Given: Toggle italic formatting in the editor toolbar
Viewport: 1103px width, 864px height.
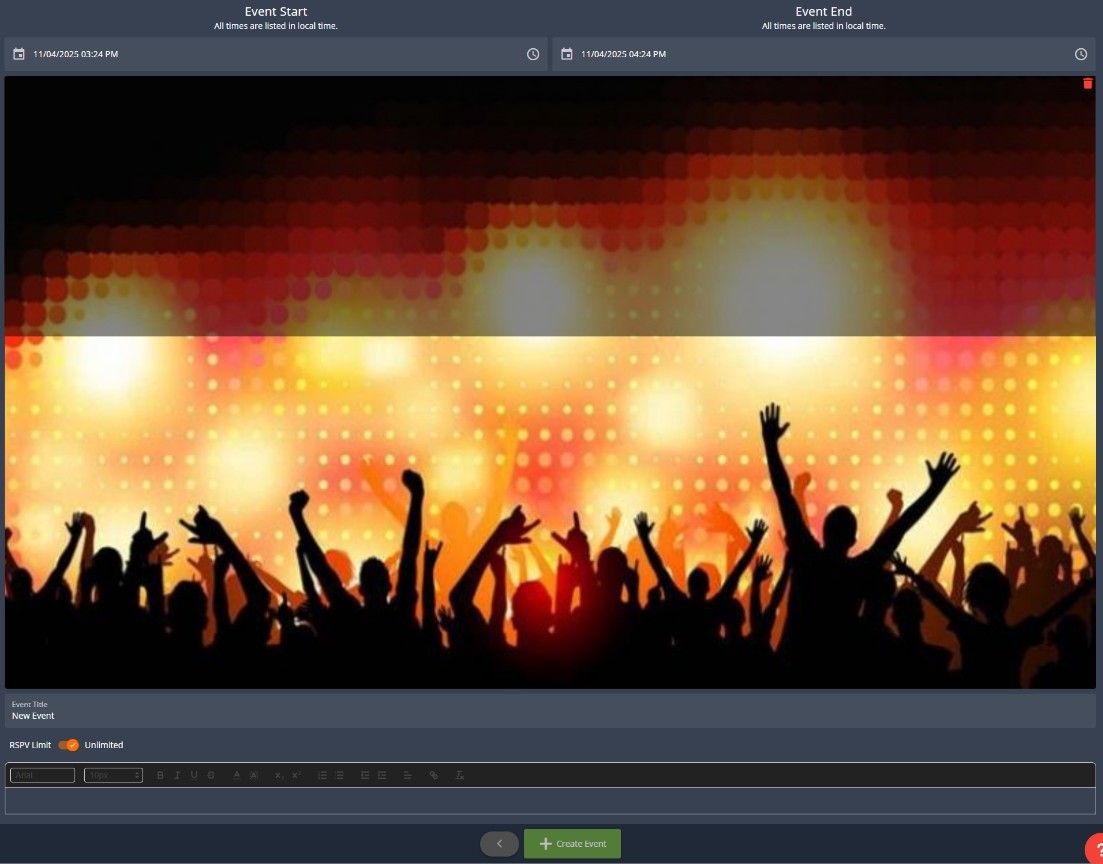Looking at the screenshot, I should [177, 775].
